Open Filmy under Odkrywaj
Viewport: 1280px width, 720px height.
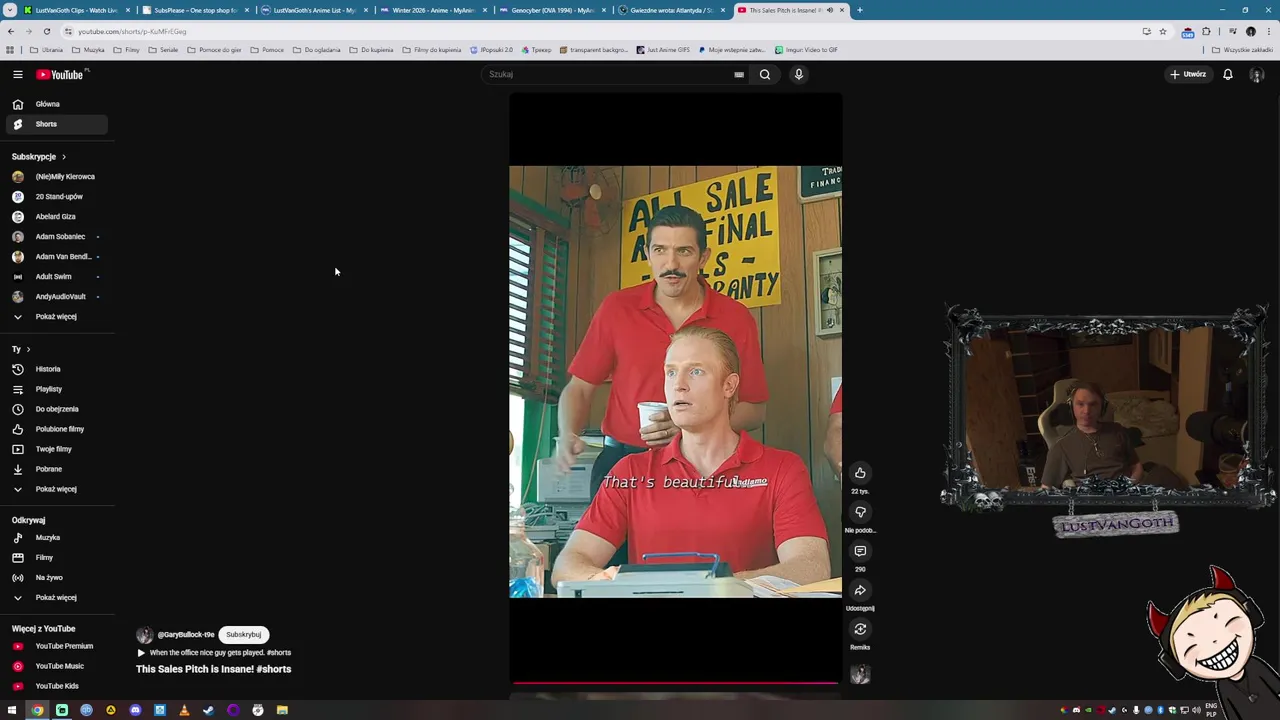(x=55, y=558)
